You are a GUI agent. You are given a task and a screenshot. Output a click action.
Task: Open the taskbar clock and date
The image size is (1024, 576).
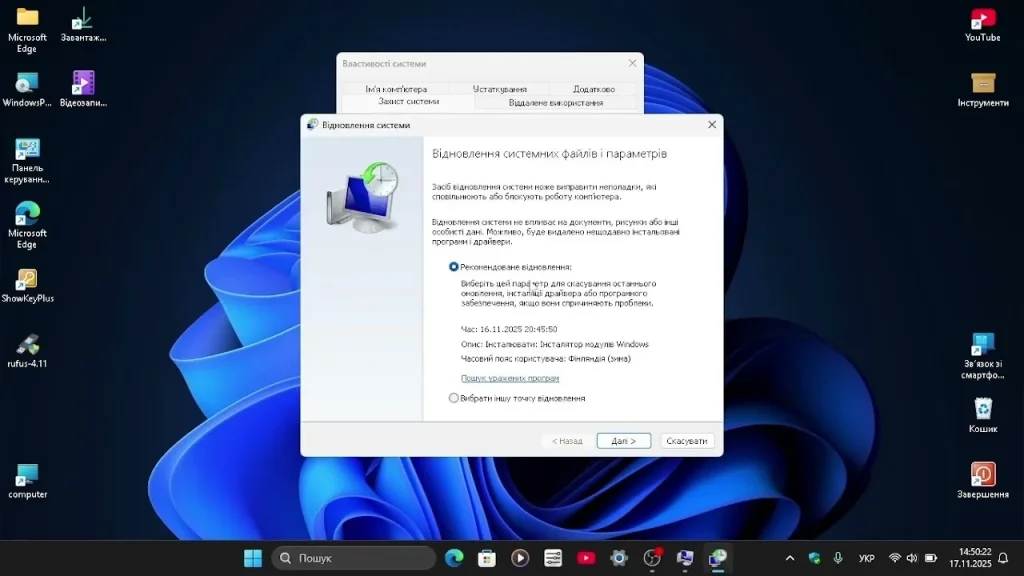[x=970, y=558]
